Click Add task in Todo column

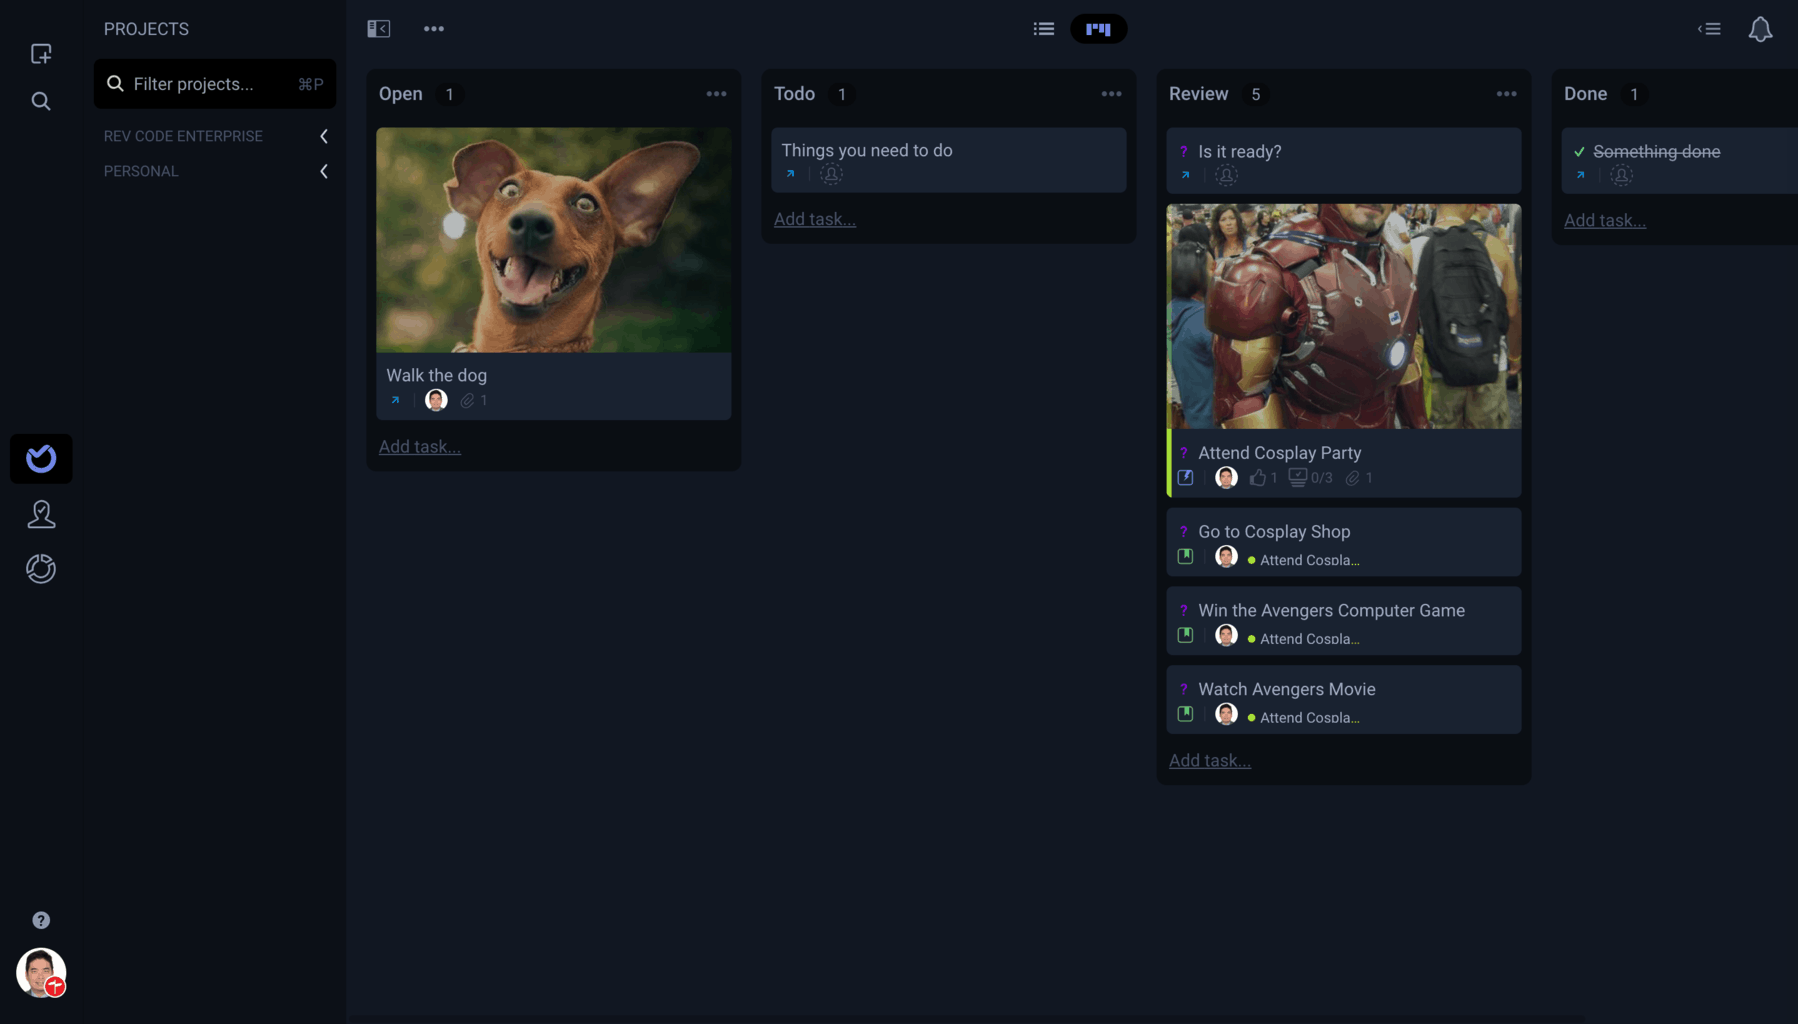point(814,220)
